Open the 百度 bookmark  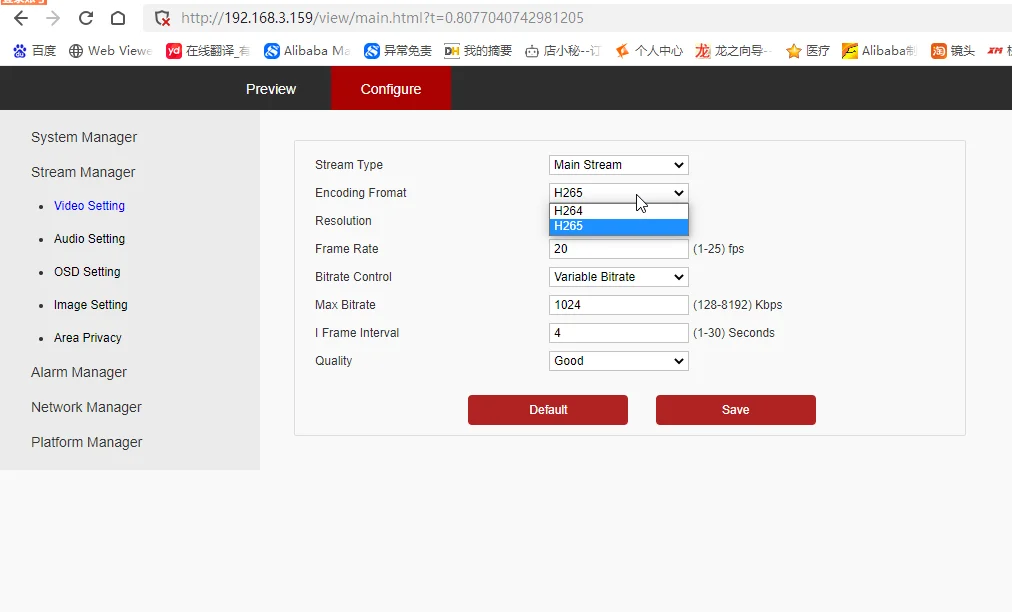pos(35,50)
